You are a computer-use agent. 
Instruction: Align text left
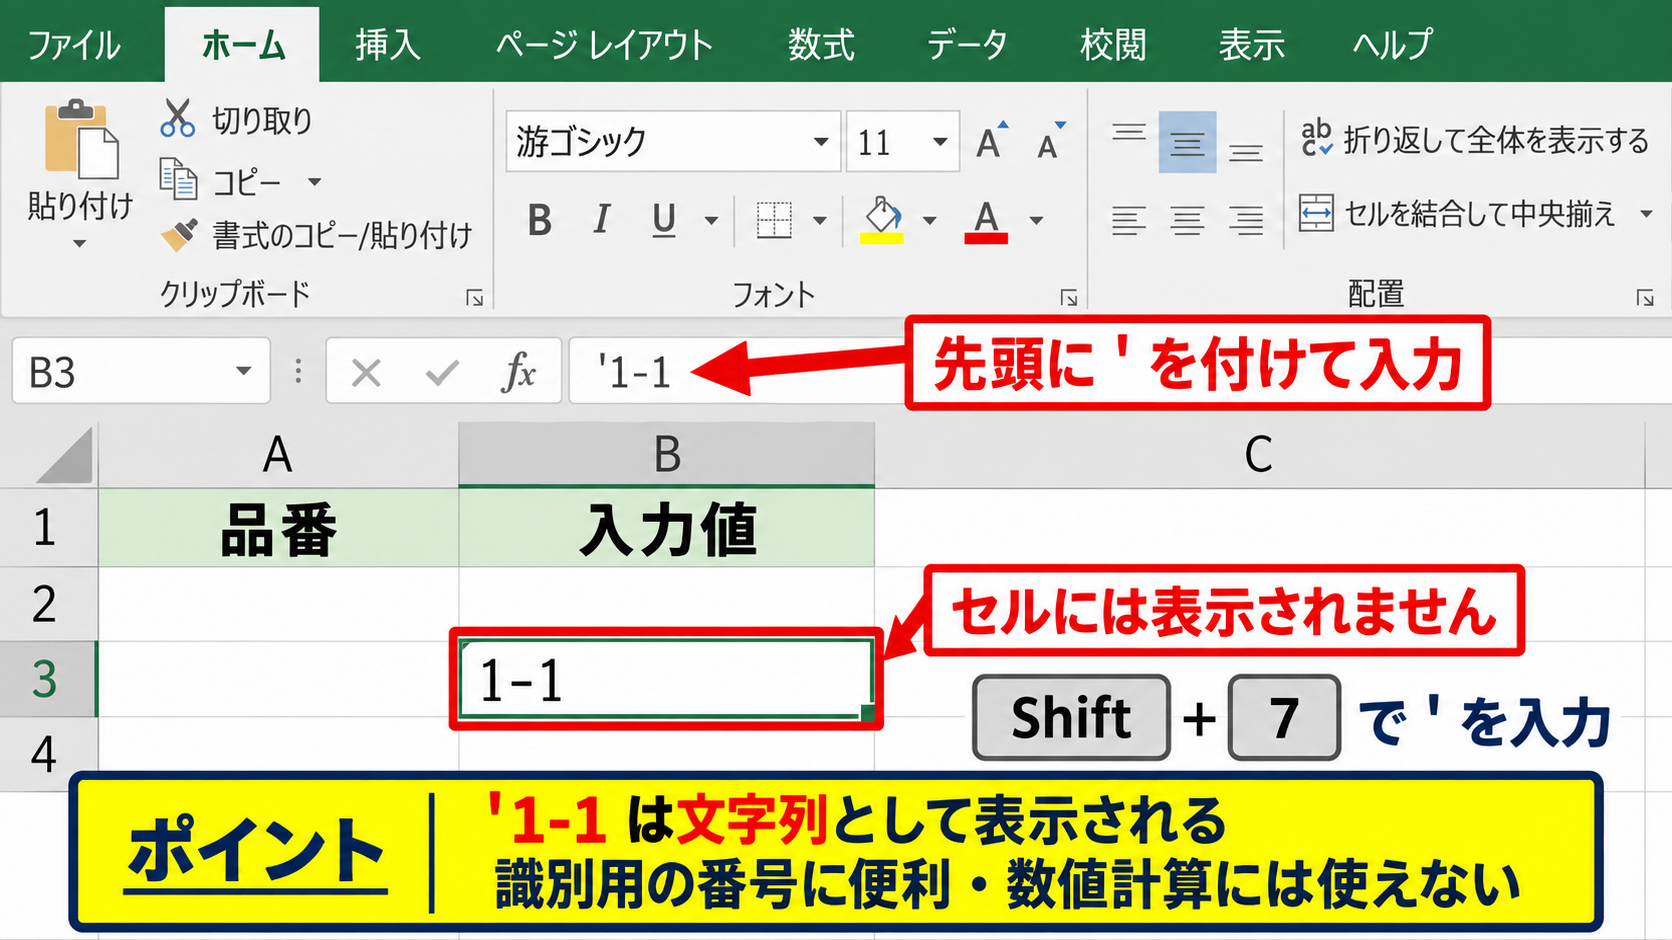(x=1129, y=220)
